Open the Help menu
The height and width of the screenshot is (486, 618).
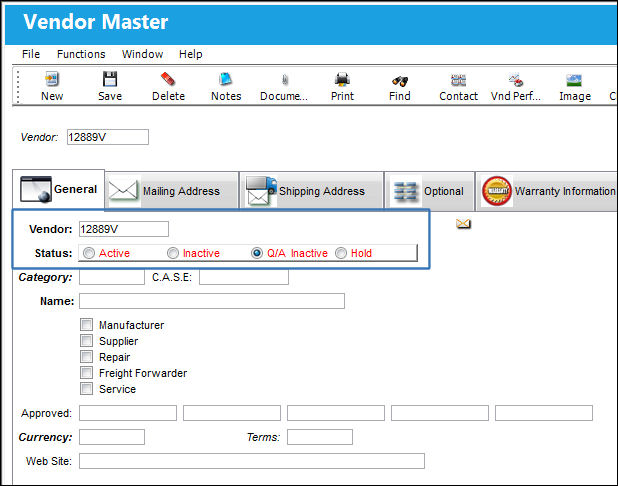190,54
